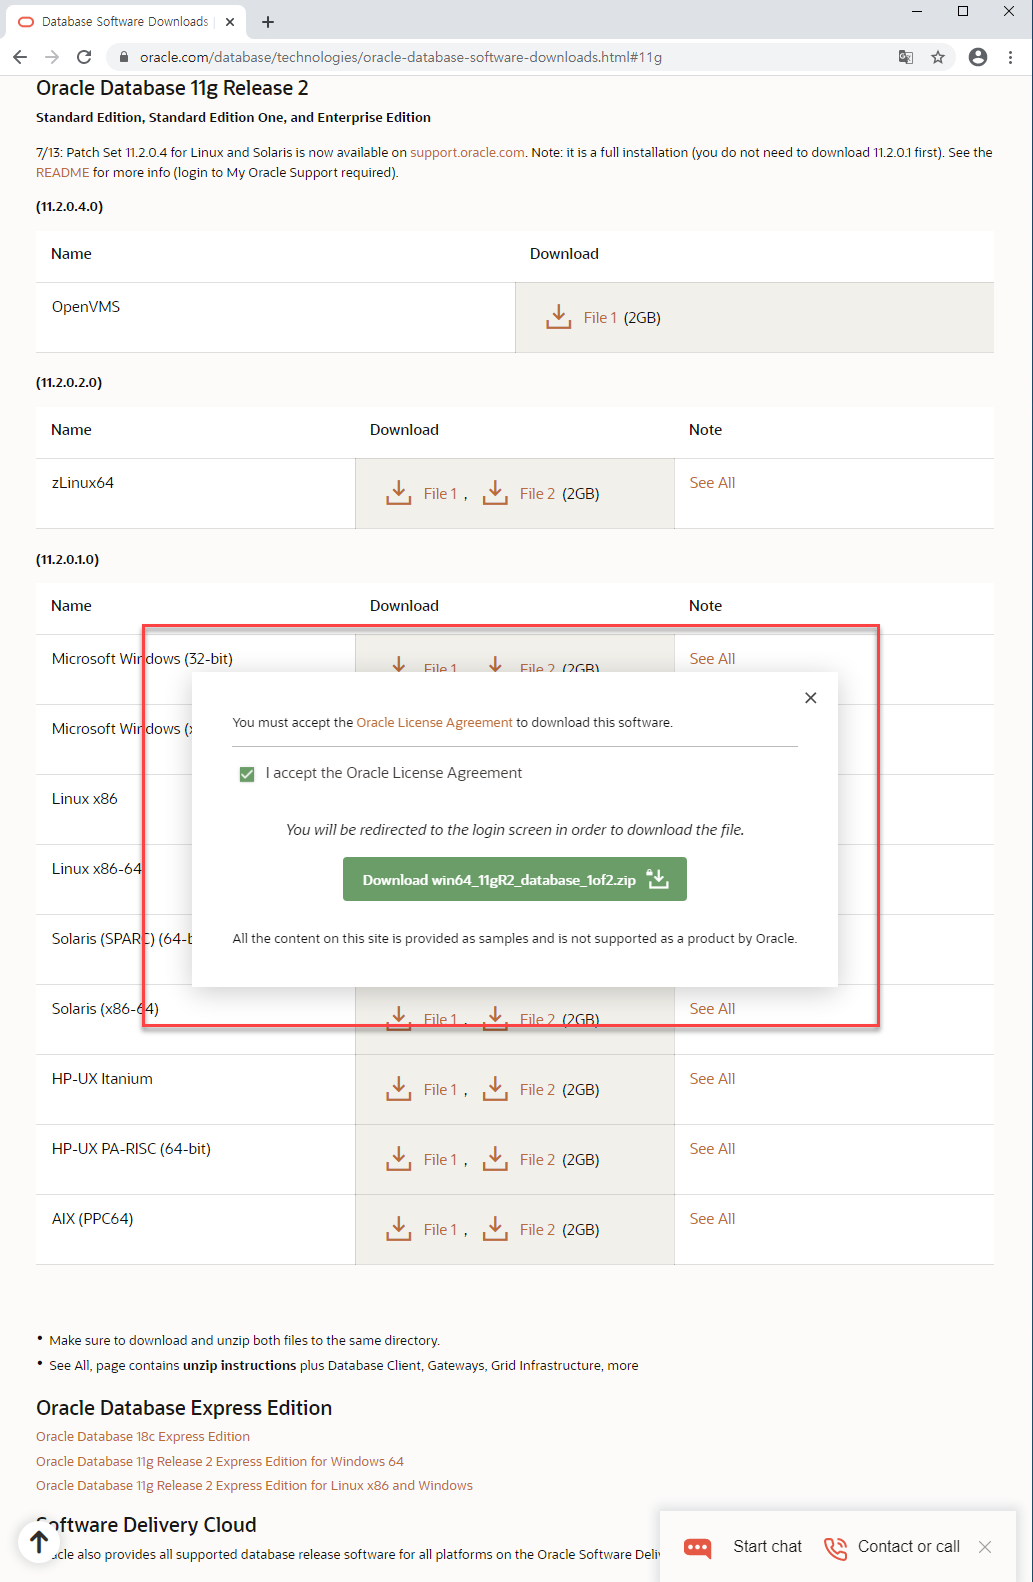Download HP-UX Itanium File 2 icon
The image size is (1033, 1582).
(495, 1089)
